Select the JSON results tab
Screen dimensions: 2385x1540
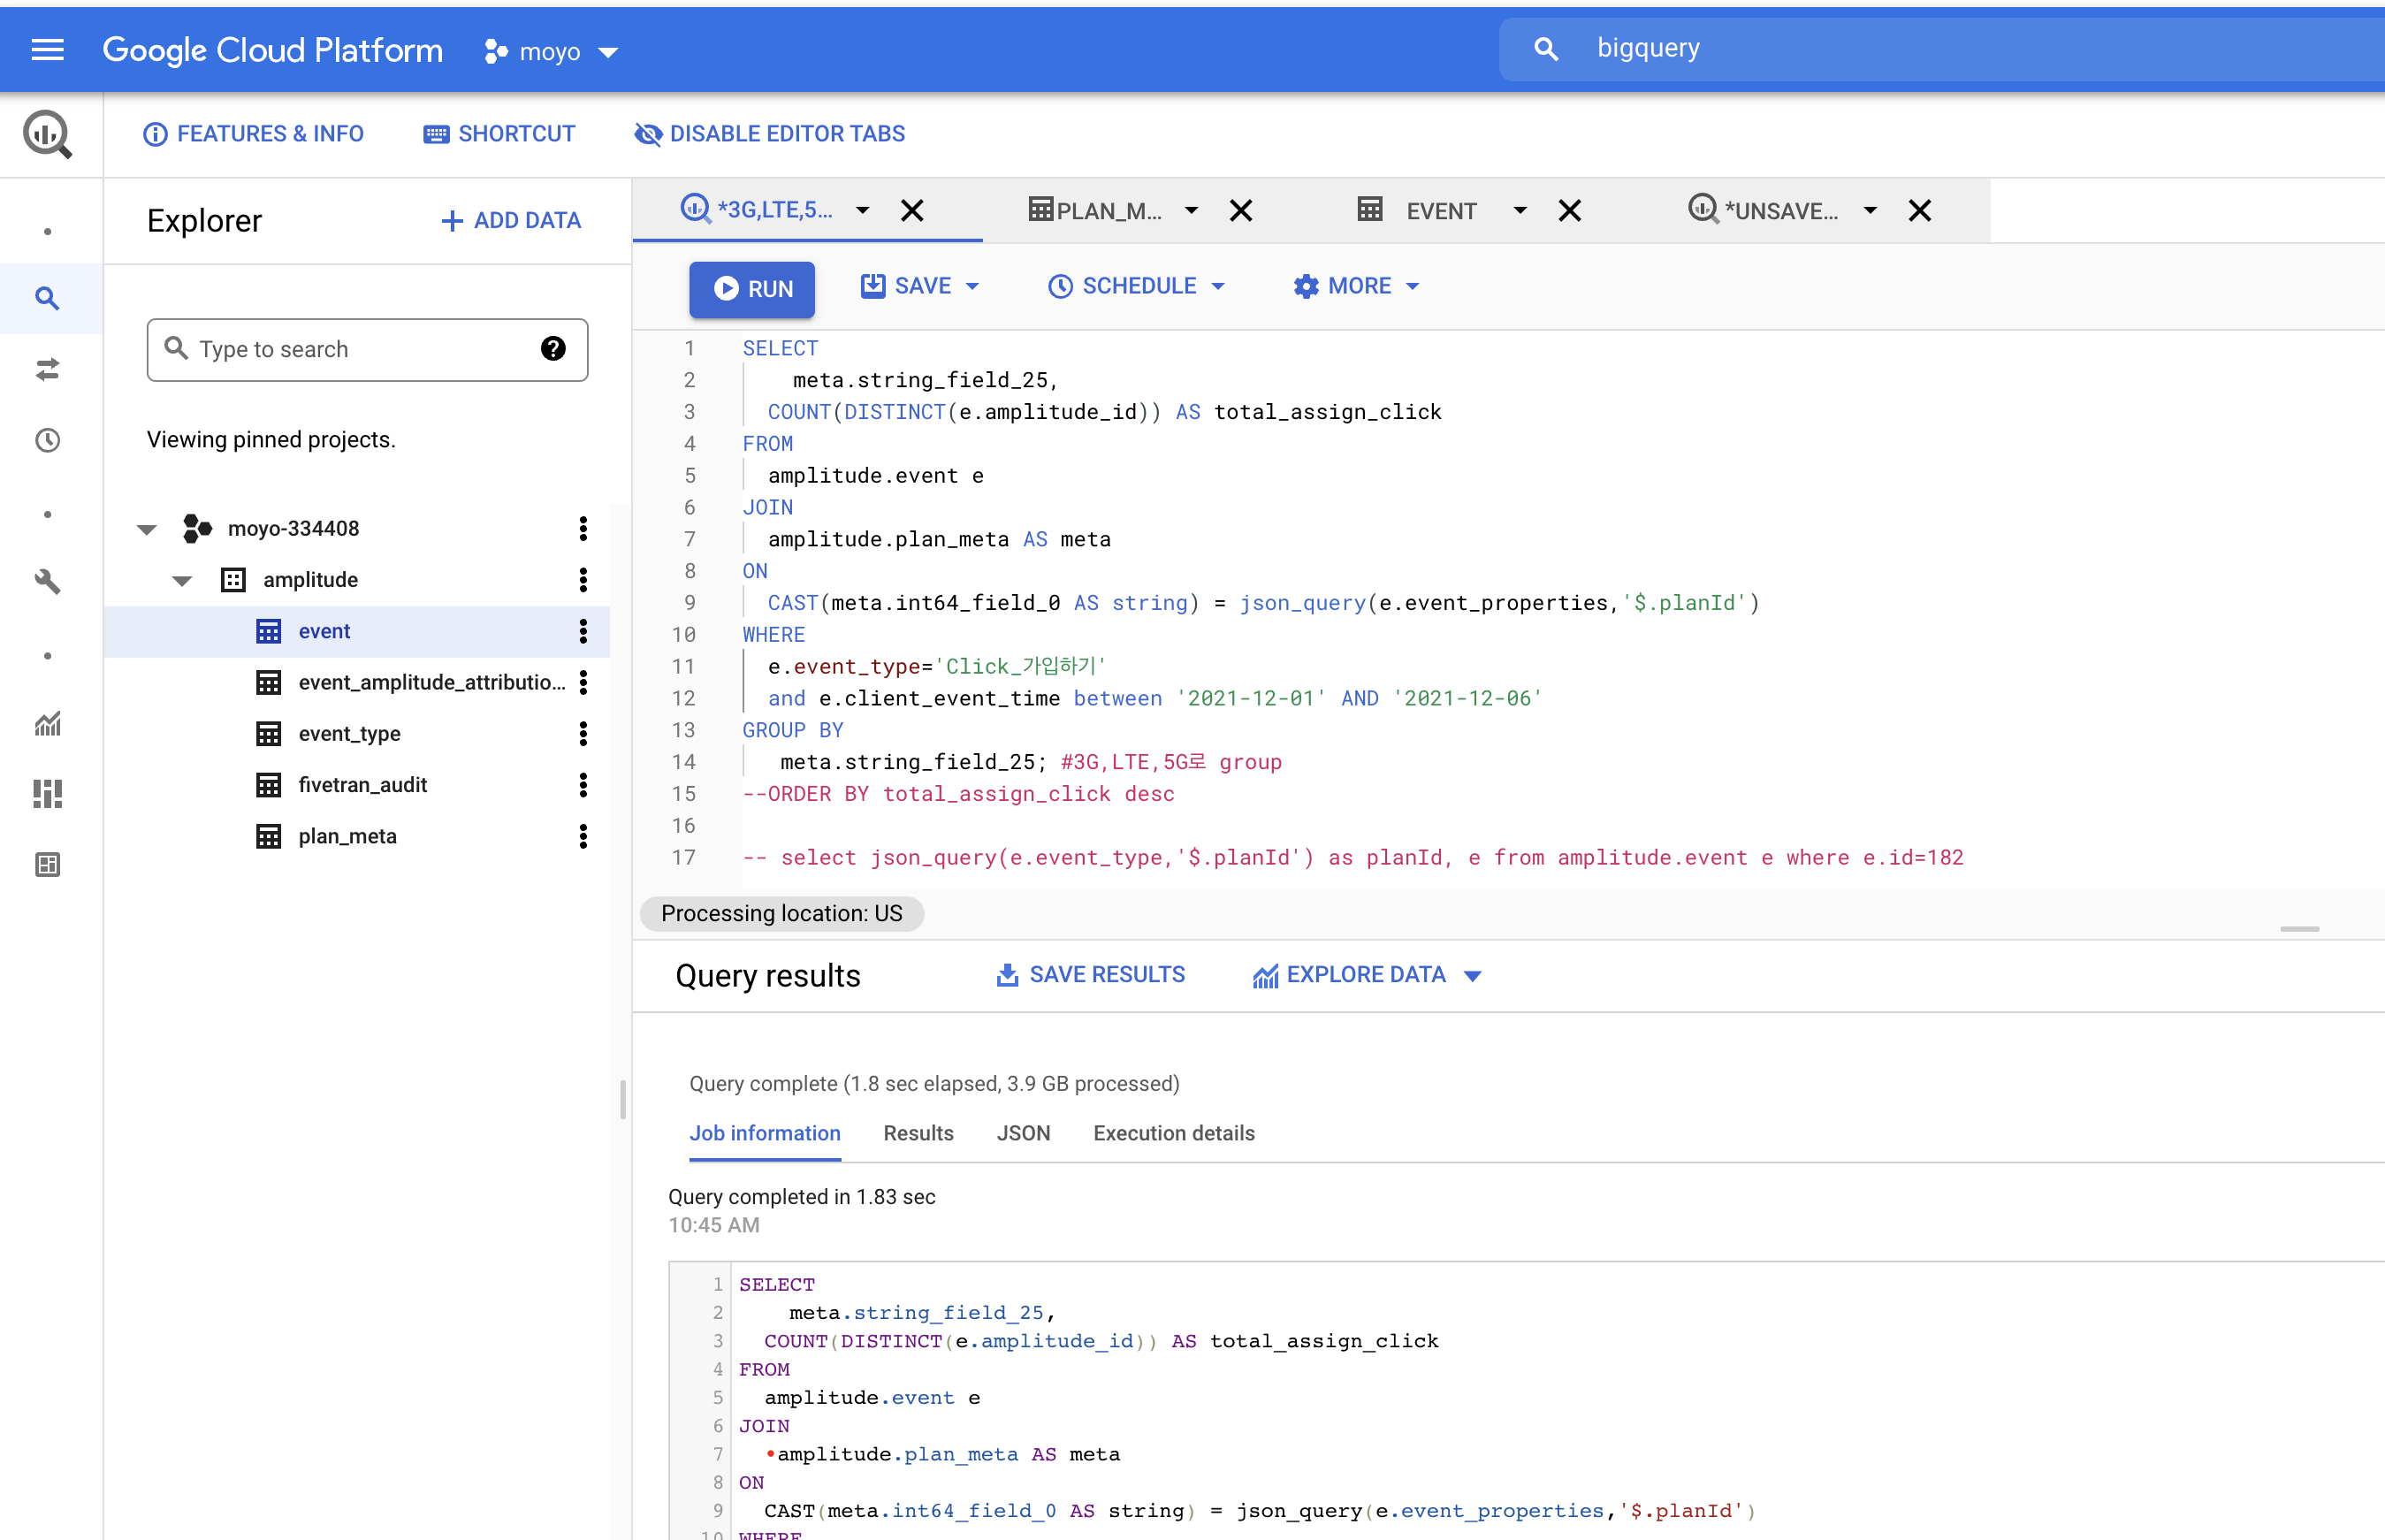1023,1133
